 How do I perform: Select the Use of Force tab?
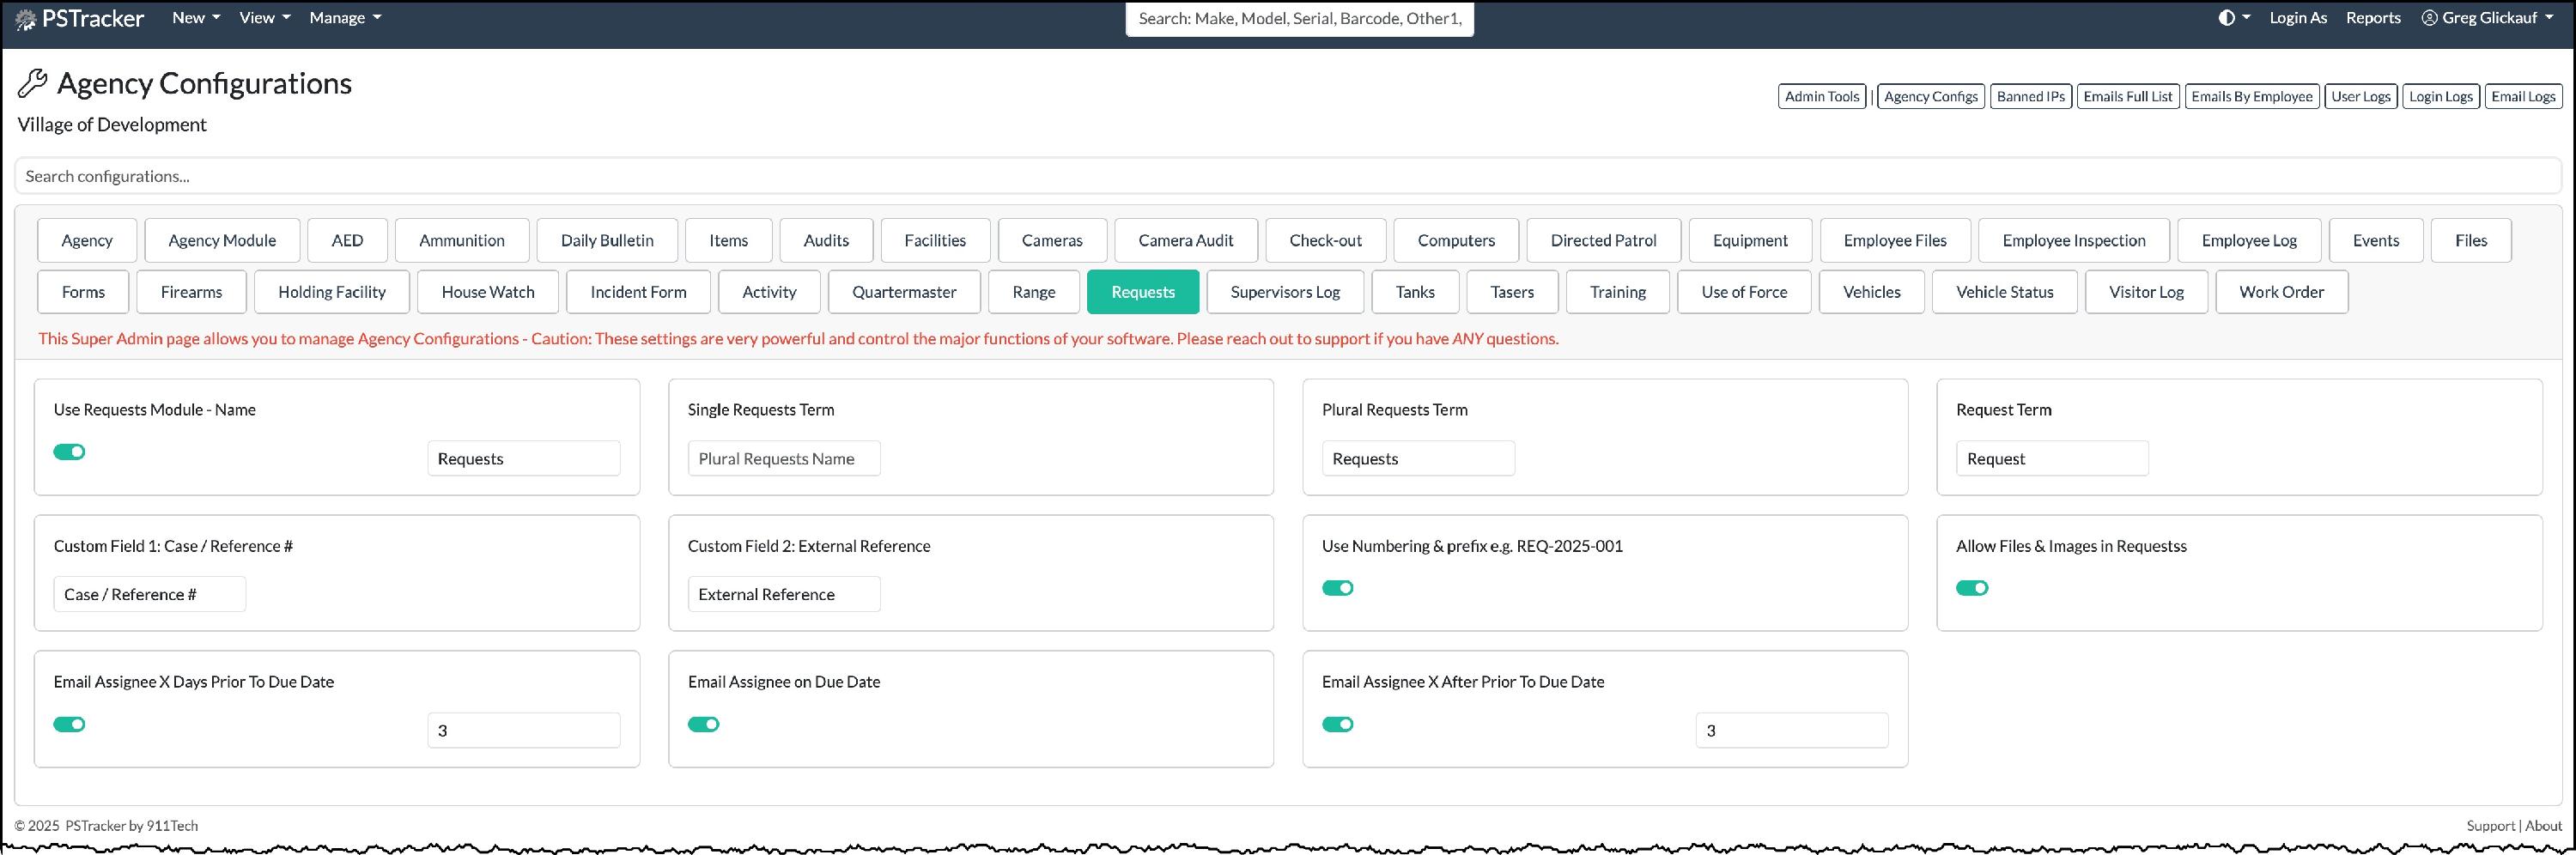pos(1744,292)
